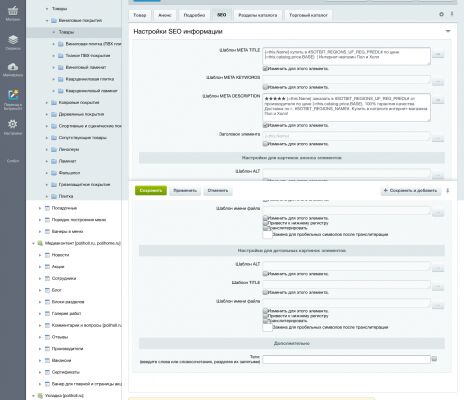Expand the Ламинат tree node

[47, 161]
